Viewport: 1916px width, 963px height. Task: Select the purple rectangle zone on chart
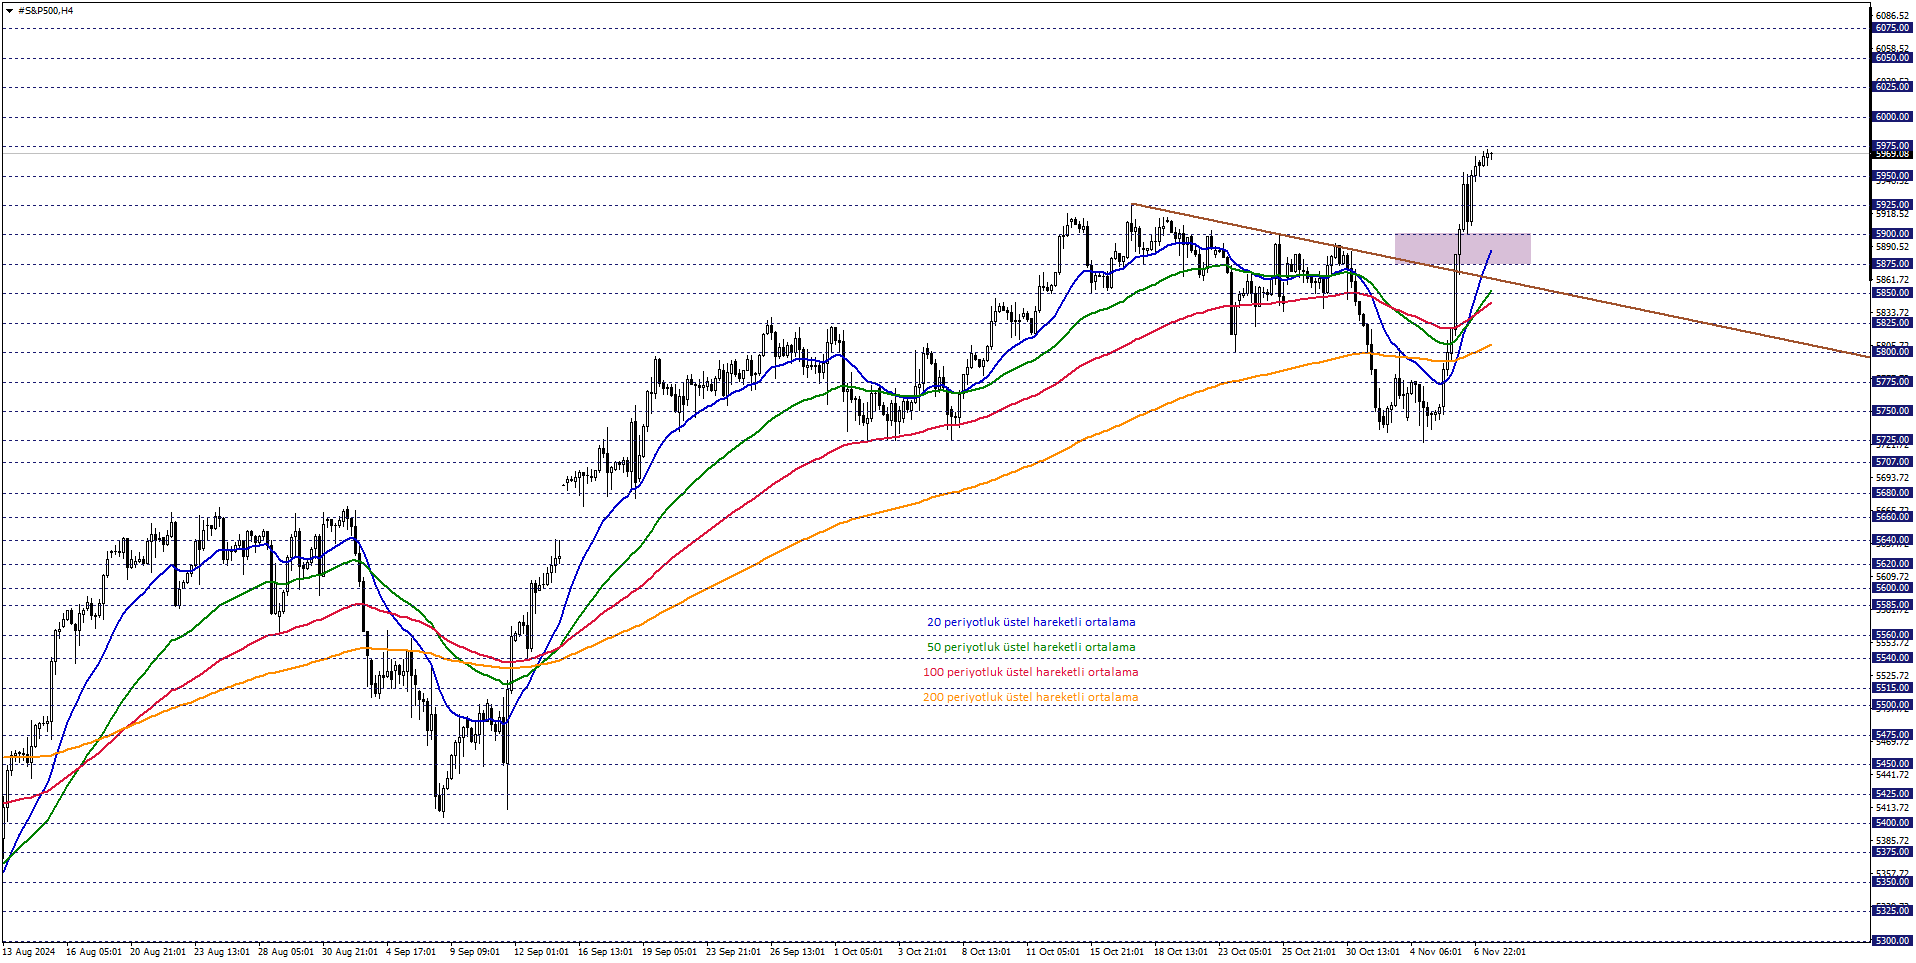[x=1462, y=249]
